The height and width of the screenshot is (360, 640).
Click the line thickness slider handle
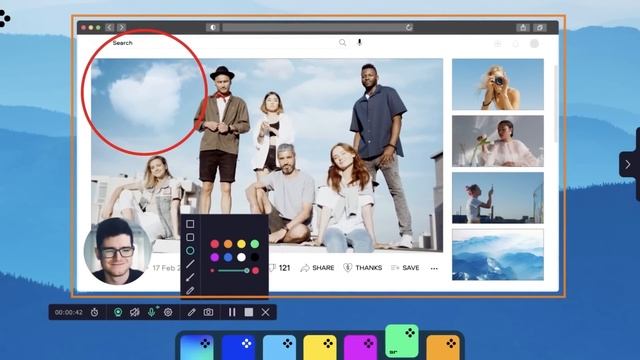tap(247, 270)
